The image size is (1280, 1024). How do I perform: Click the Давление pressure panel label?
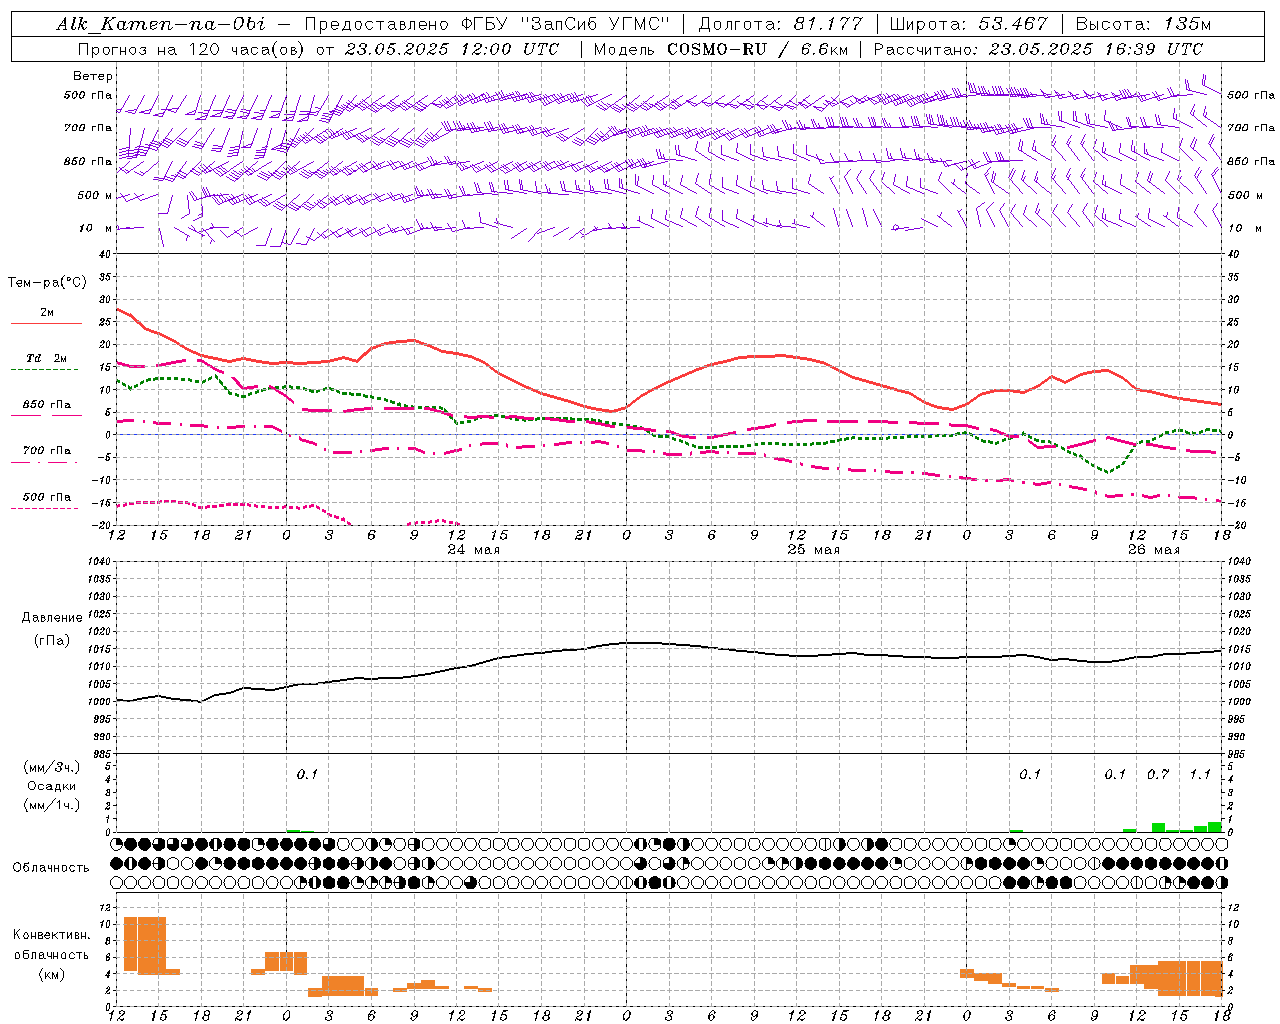pyautogui.click(x=52, y=618)
